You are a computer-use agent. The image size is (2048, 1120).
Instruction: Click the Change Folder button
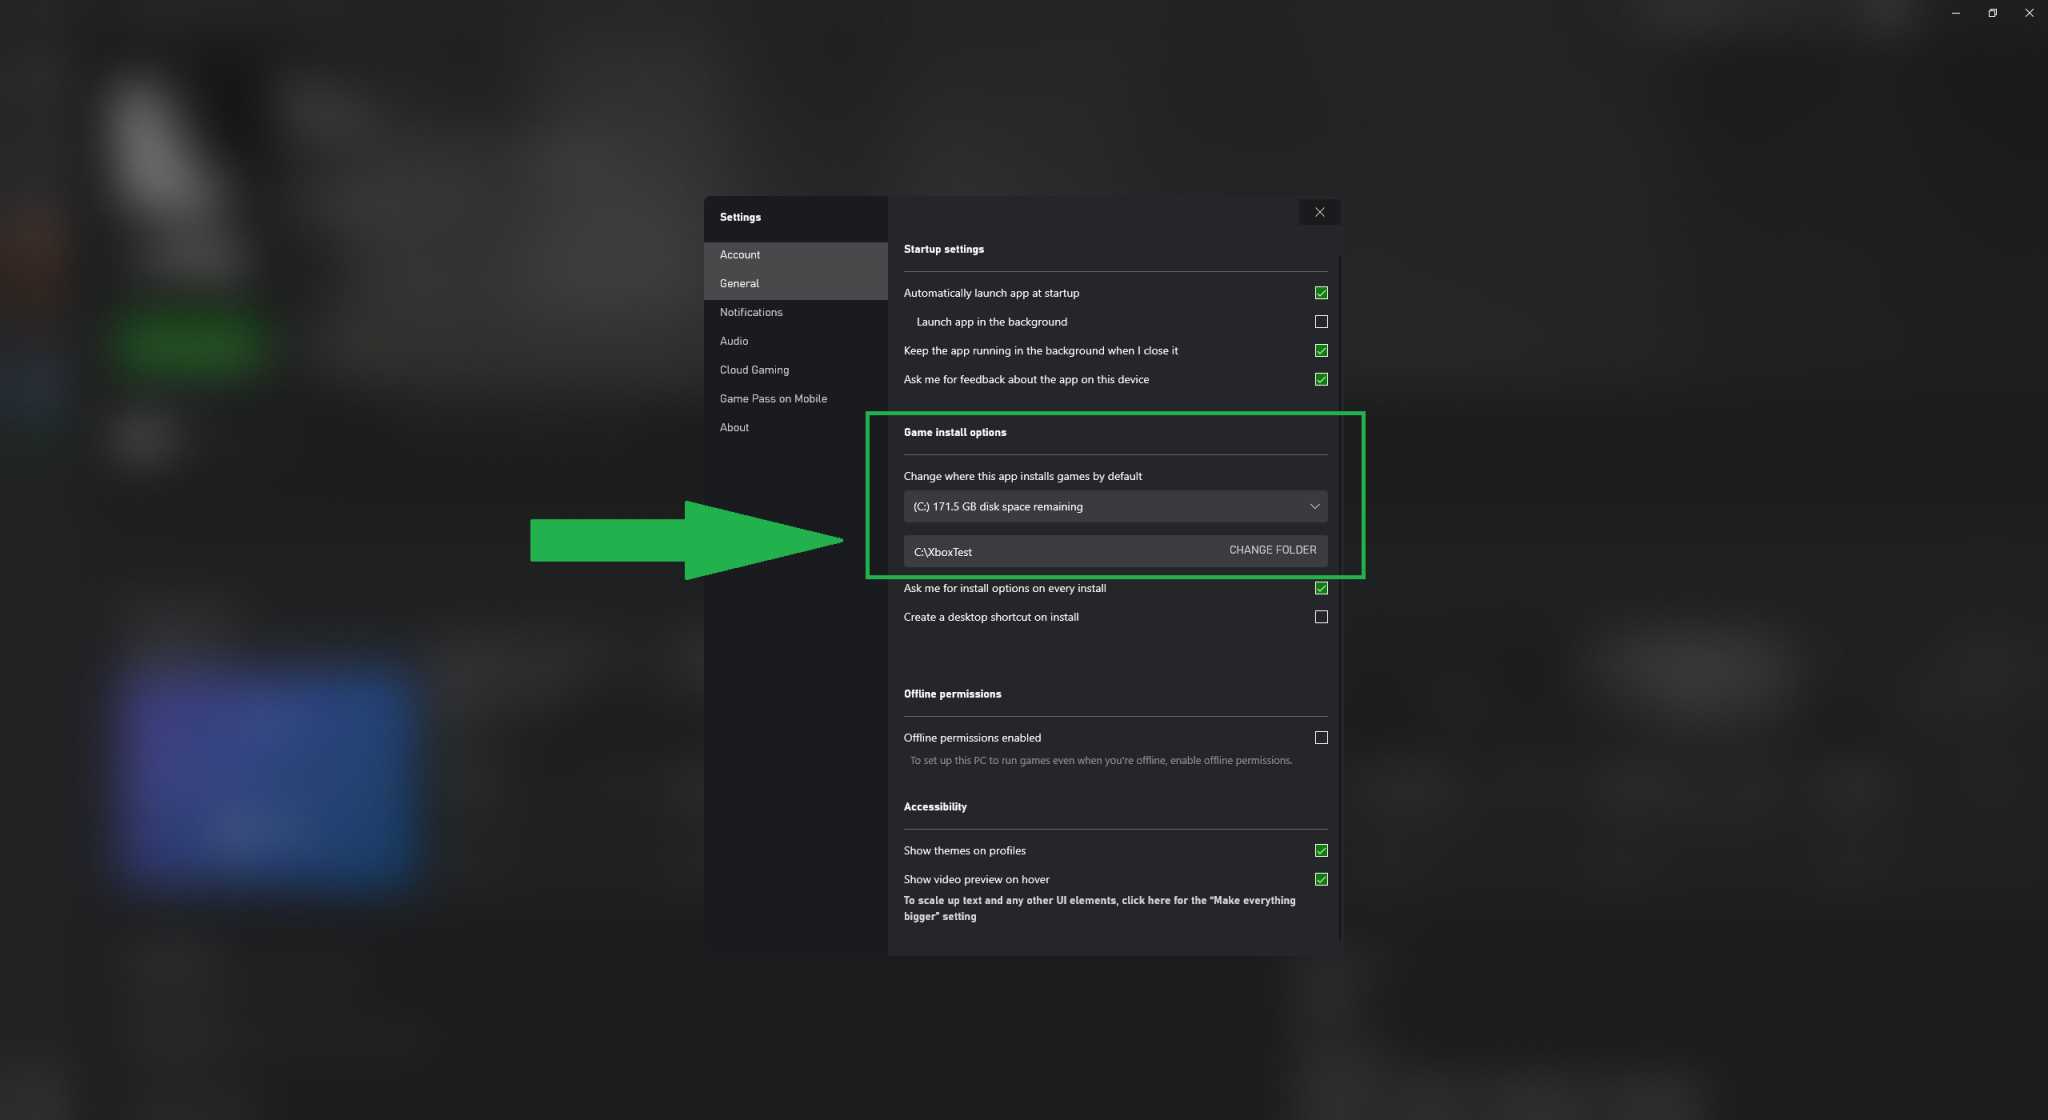[1271, 550]
